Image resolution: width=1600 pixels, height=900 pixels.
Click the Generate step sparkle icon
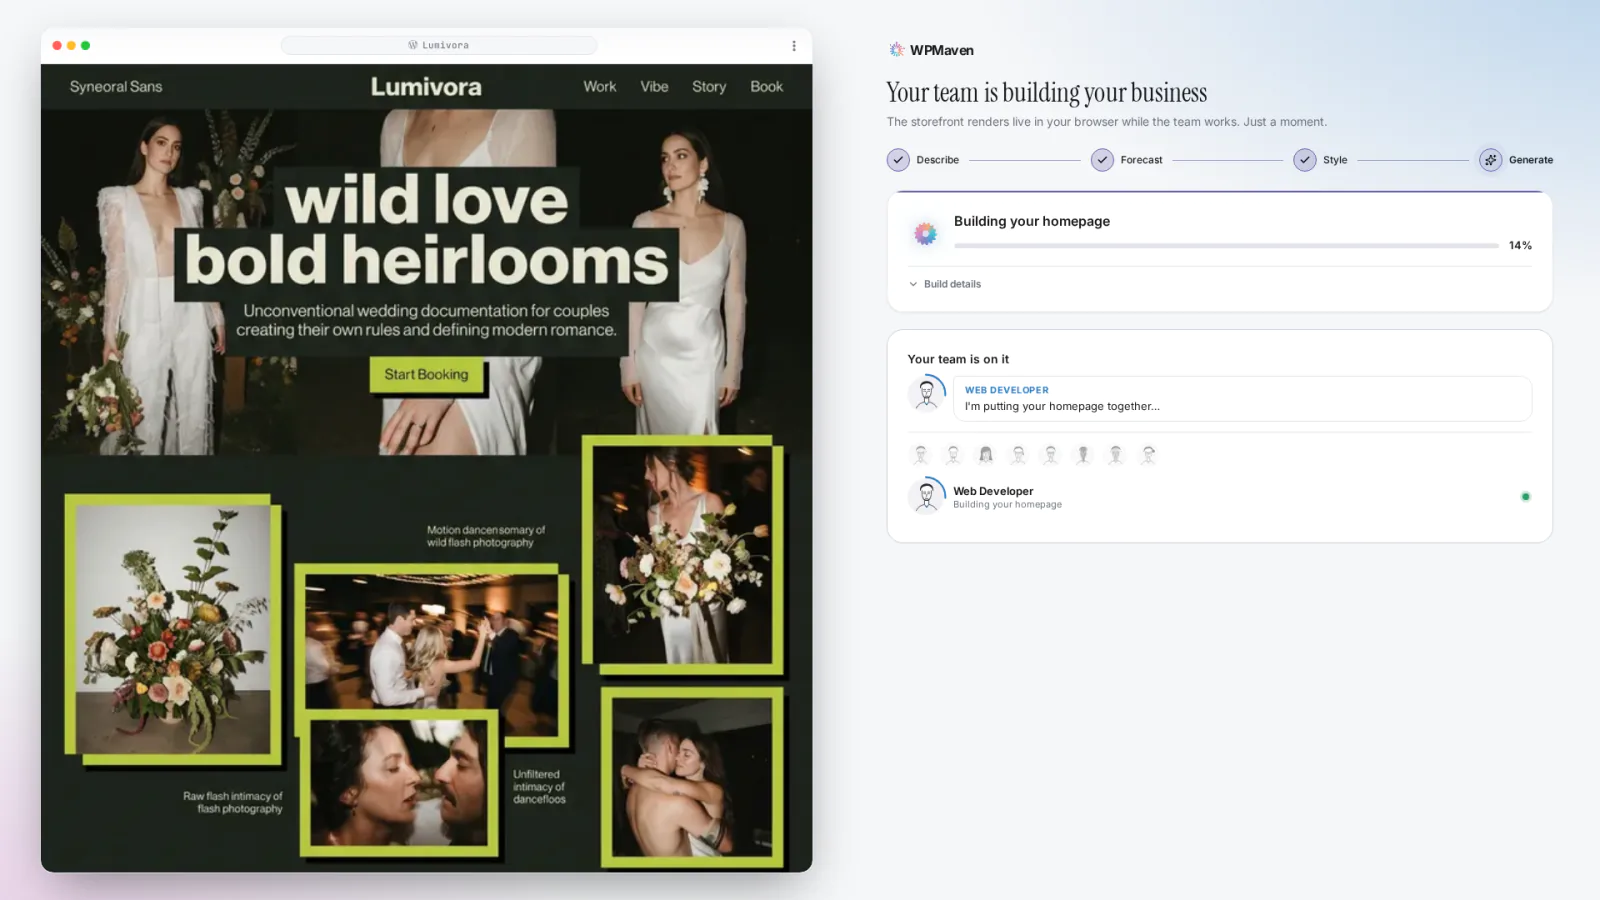click(x=1490, y=160)
